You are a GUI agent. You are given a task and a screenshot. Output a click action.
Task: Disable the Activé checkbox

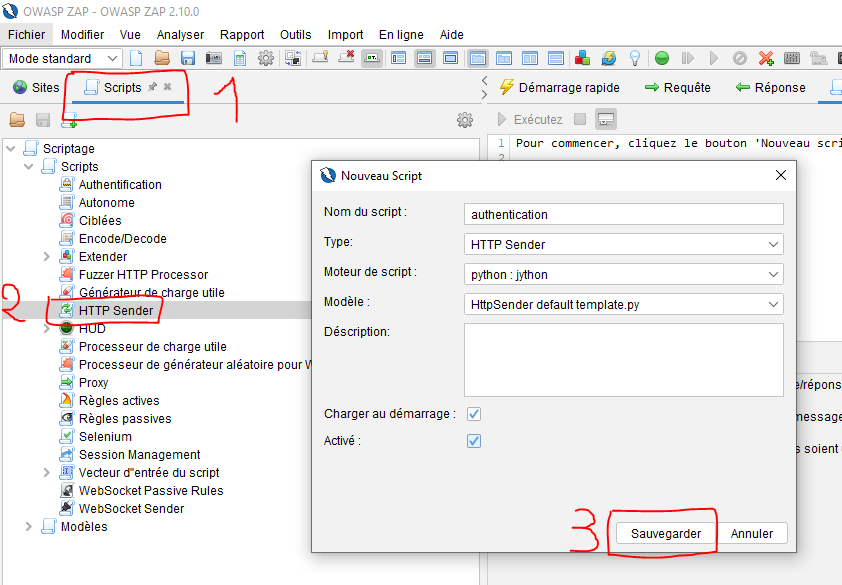(473, 440)
